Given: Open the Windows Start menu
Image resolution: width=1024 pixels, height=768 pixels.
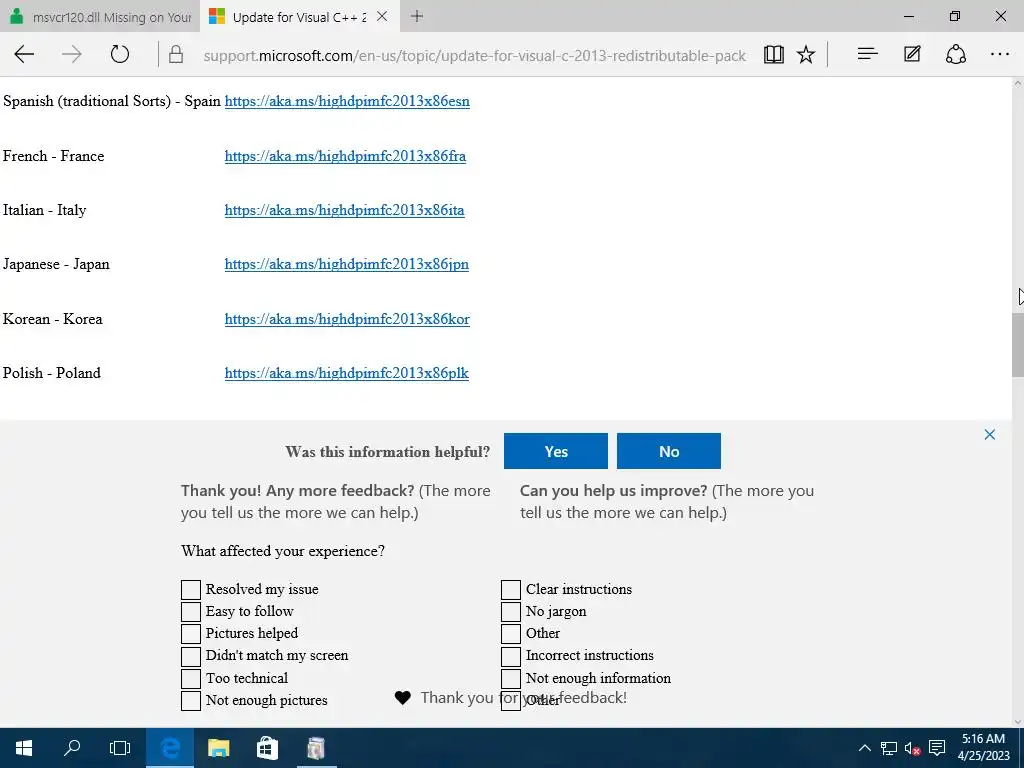Looking at the screenshot, I should click(24, 748).
